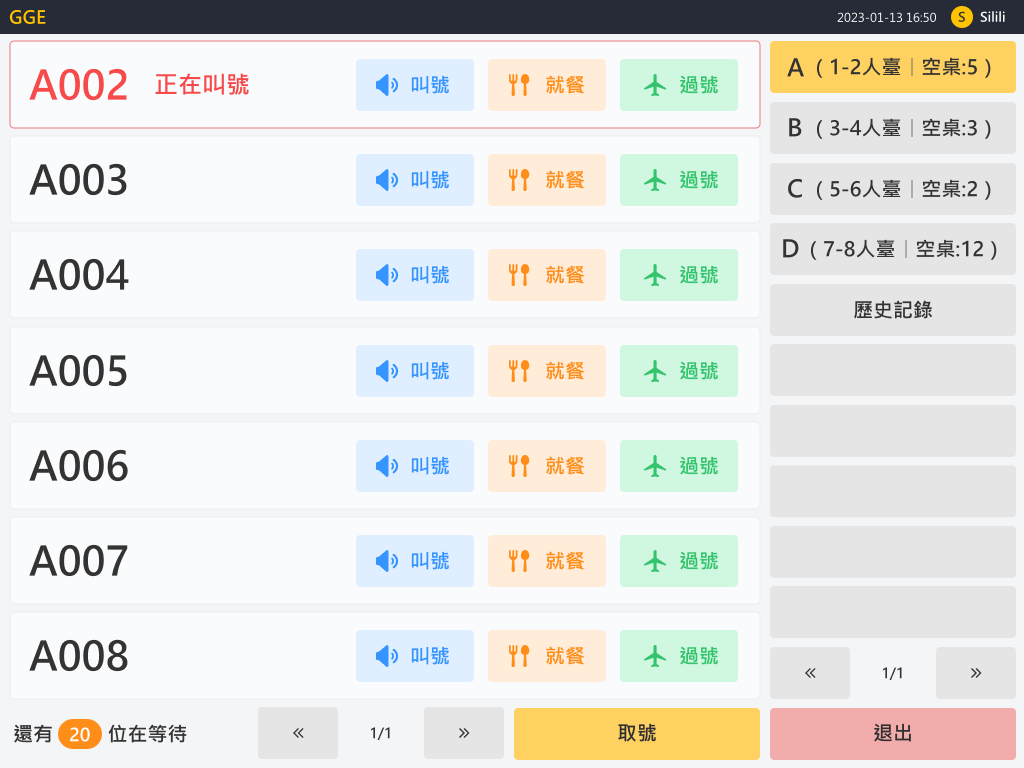1024x768 pixels.
Task: Click the Silili user avatar
Action: [x=961, y=16]
